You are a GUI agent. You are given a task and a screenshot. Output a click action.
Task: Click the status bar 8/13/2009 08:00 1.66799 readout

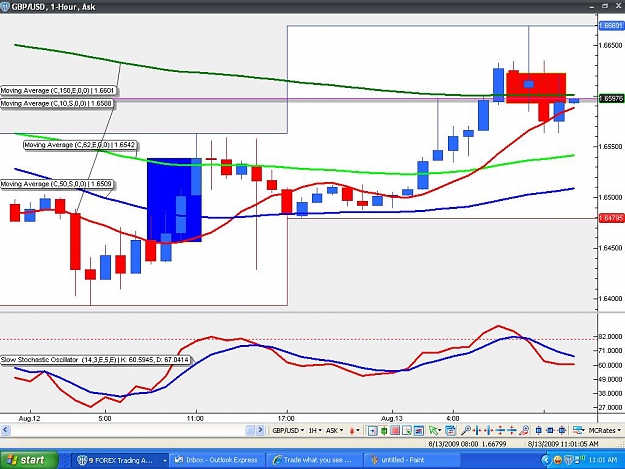(468, 443)
